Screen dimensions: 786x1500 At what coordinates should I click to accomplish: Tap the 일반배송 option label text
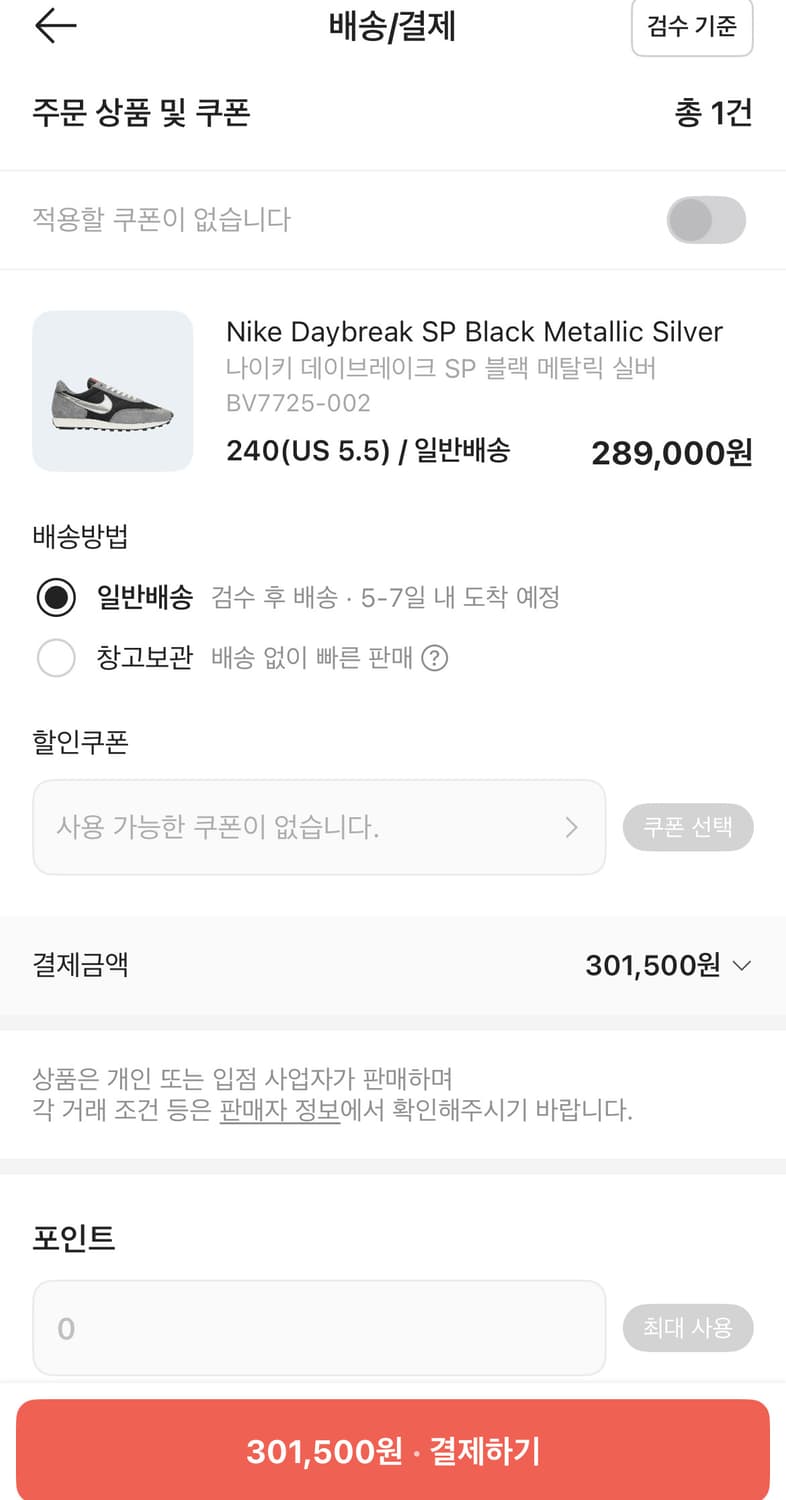pos(145,598)
